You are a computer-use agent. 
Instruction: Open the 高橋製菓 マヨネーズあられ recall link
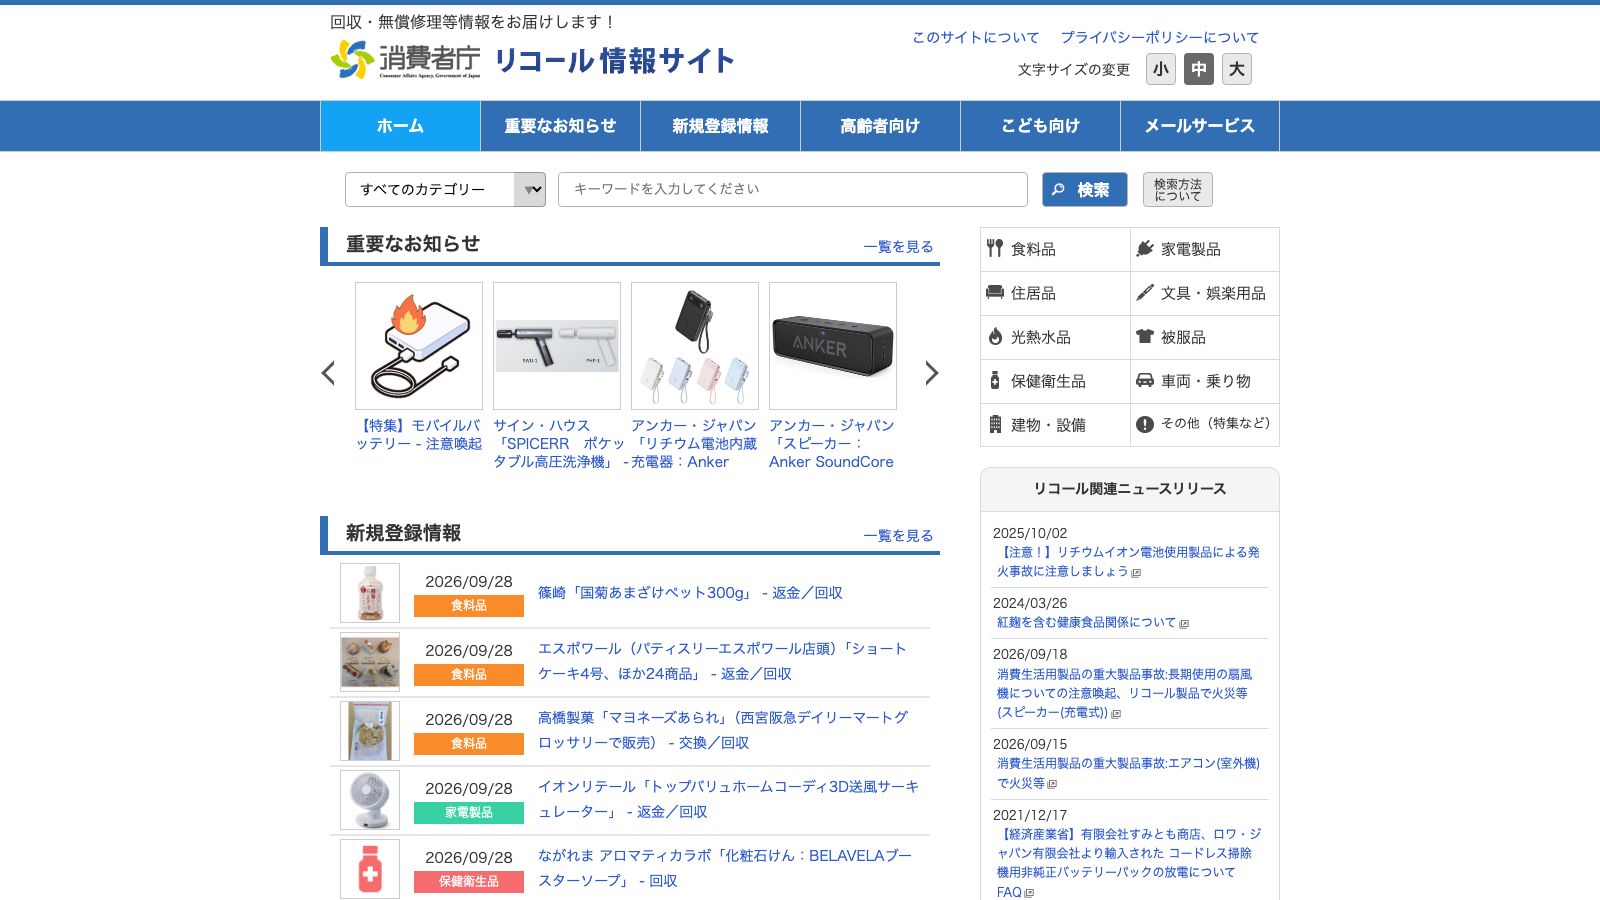tap(723, 730)
